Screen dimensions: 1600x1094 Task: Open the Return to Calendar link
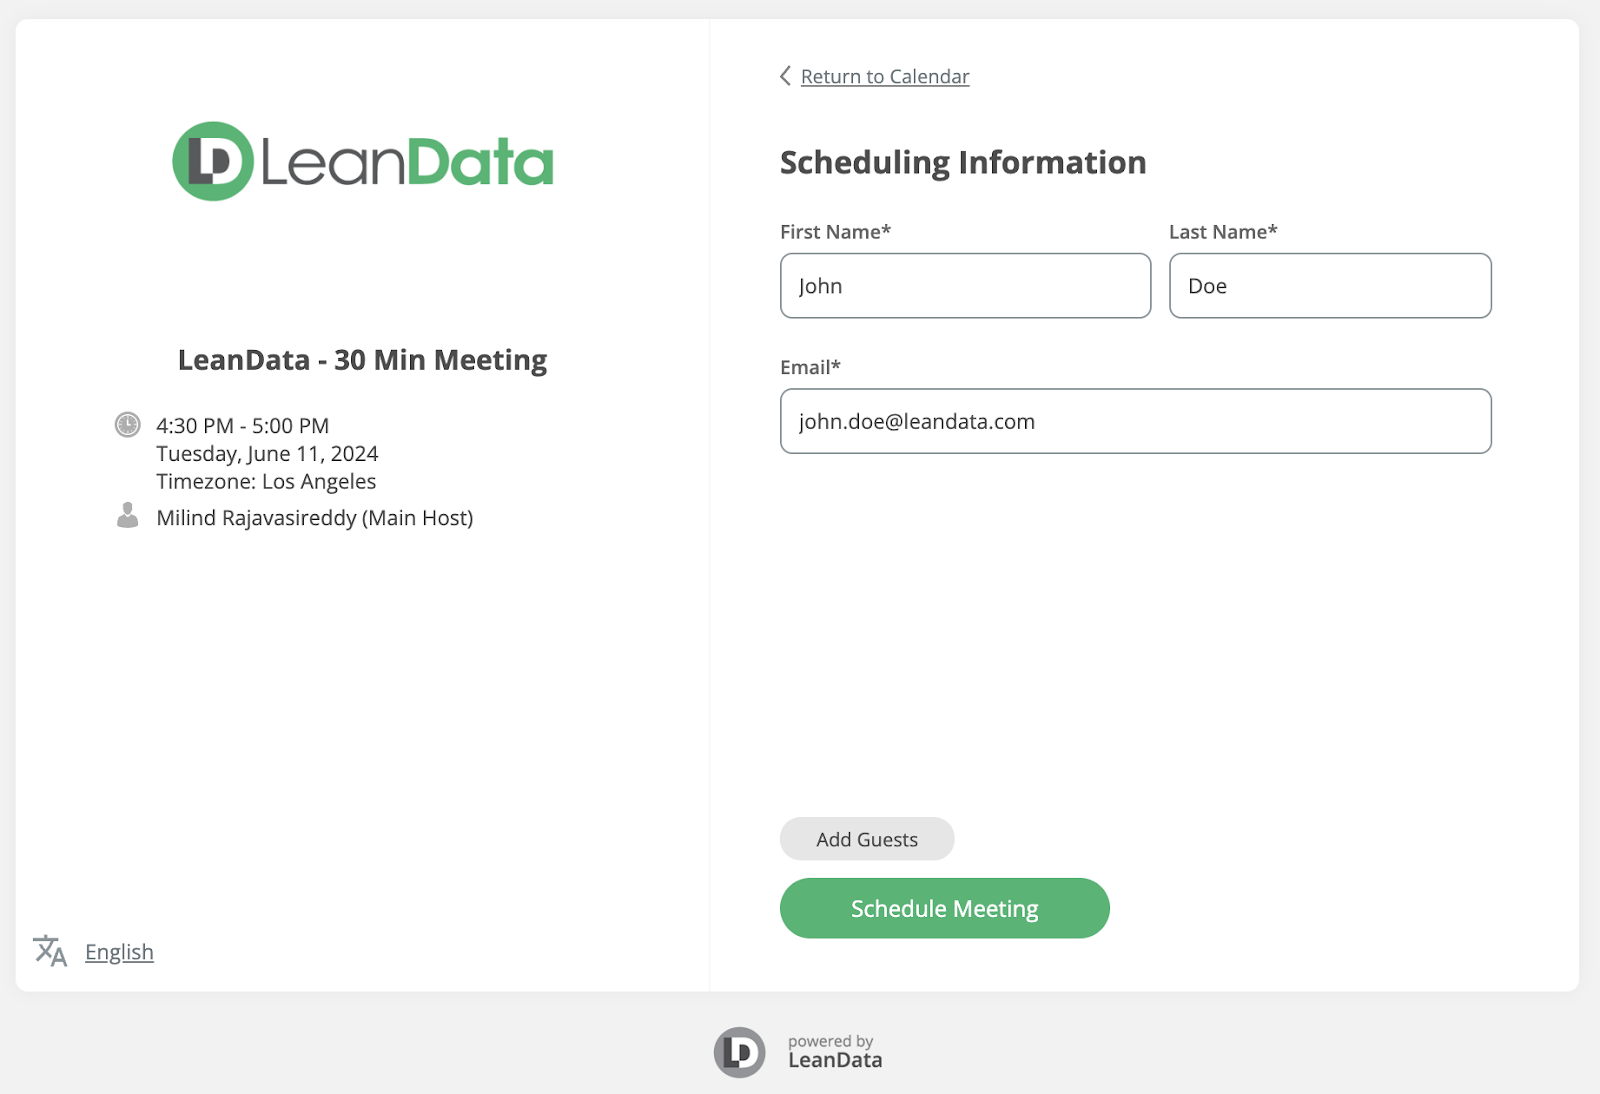point(885,77)
